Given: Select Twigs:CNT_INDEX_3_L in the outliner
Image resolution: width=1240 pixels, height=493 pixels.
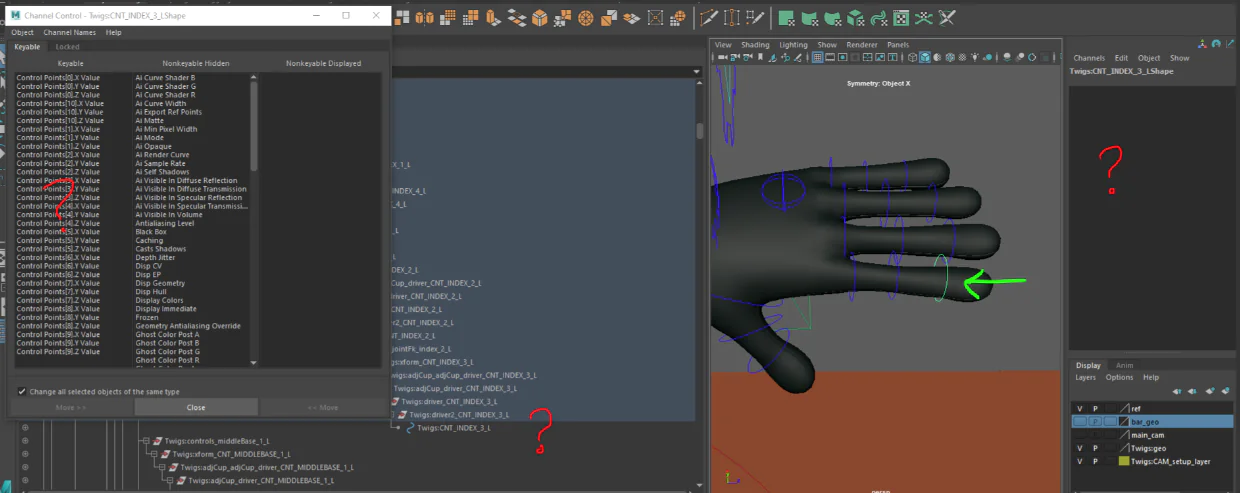Looking at the screenshot, I should pyautogui.click(x=456, y=428).
